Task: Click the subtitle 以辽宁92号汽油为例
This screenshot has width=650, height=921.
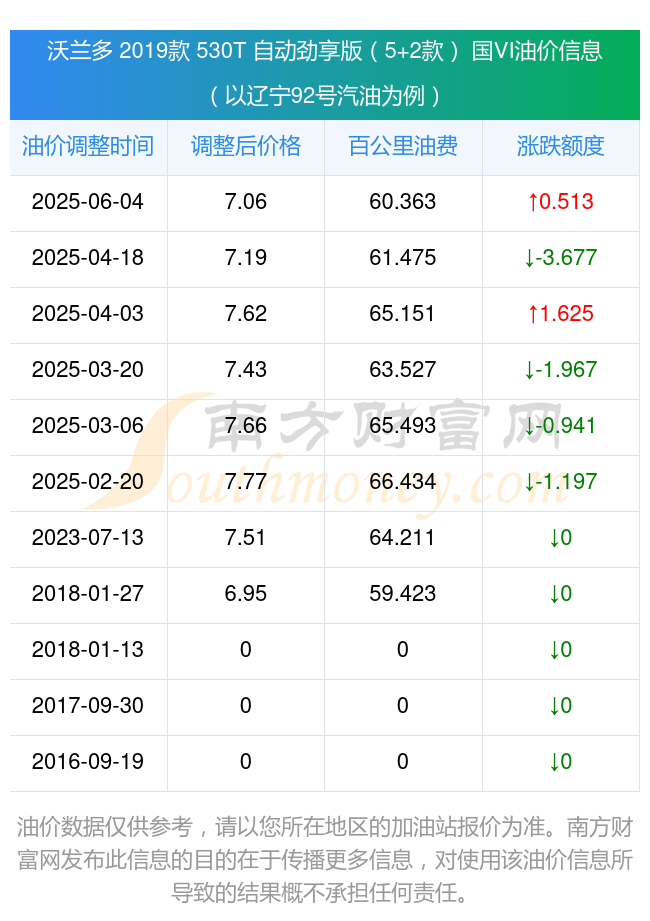Action: coord(325,95)
